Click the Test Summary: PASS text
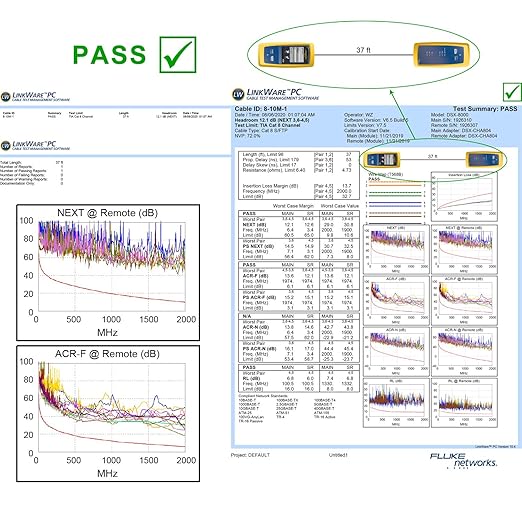The height and width of the screenshot is (522, 522). pos(485,109)
